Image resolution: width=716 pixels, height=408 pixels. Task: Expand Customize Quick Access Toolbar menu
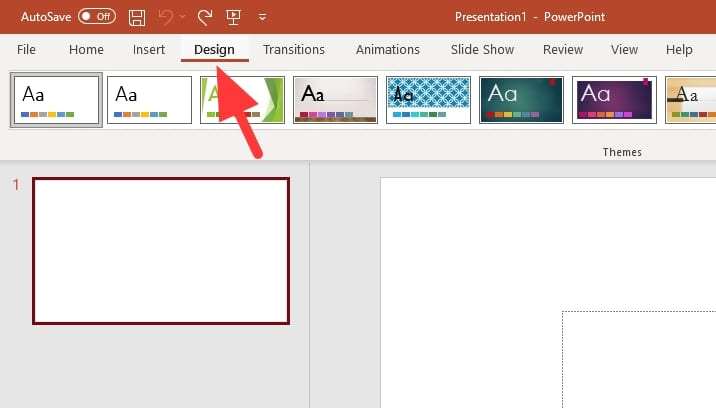262,17
